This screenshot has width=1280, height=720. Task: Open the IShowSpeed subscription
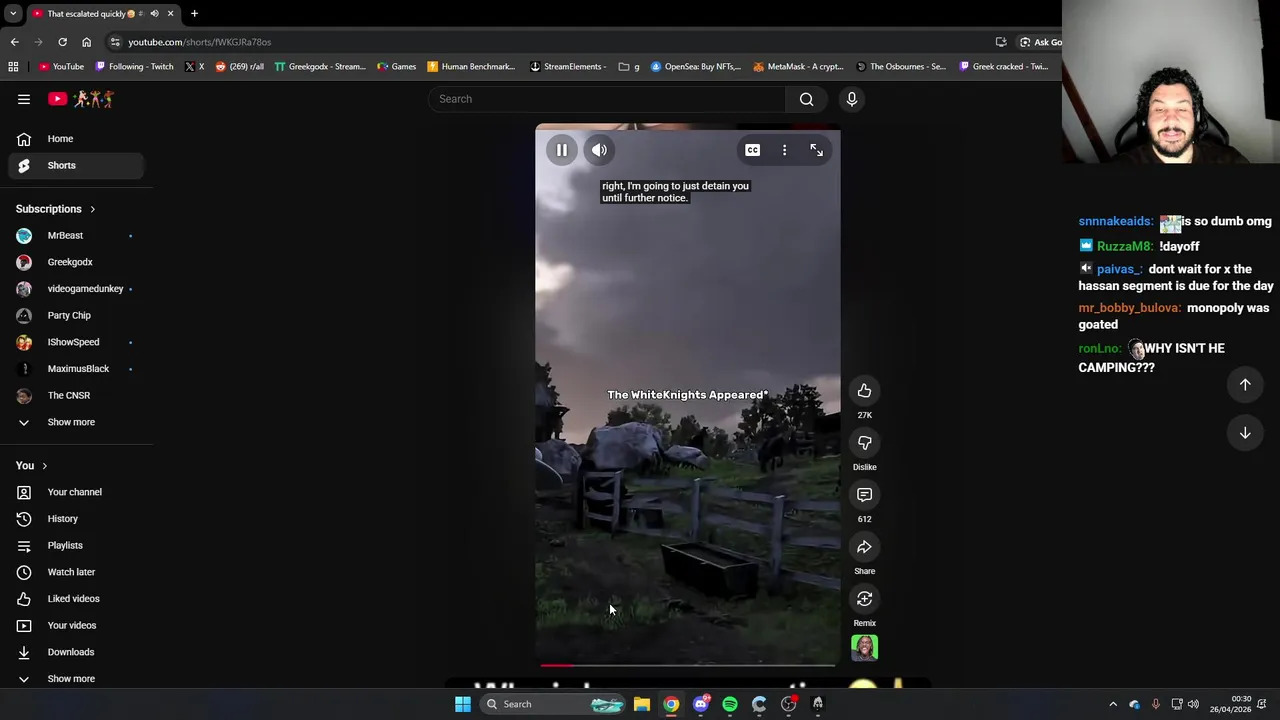(76, 342)
